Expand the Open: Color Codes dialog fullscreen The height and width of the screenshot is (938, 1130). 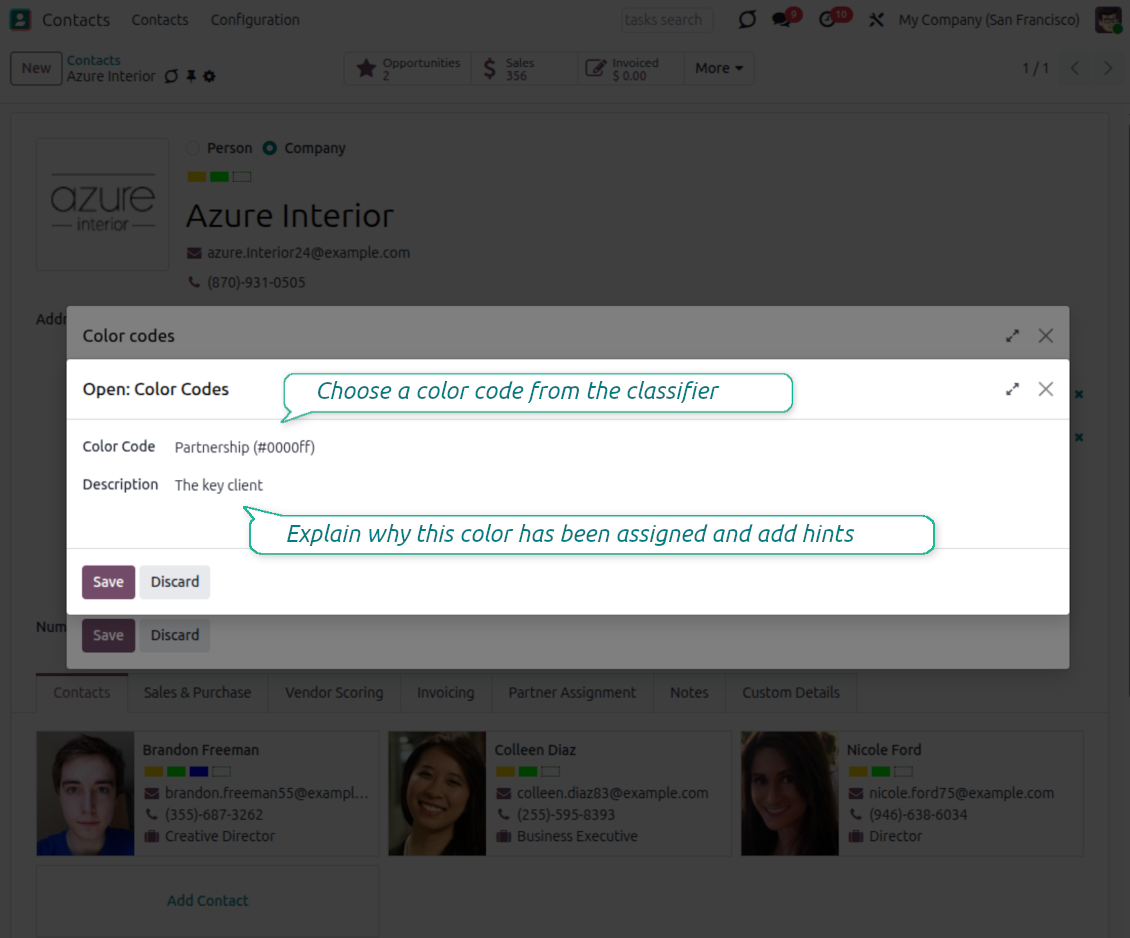[1012, 389]
